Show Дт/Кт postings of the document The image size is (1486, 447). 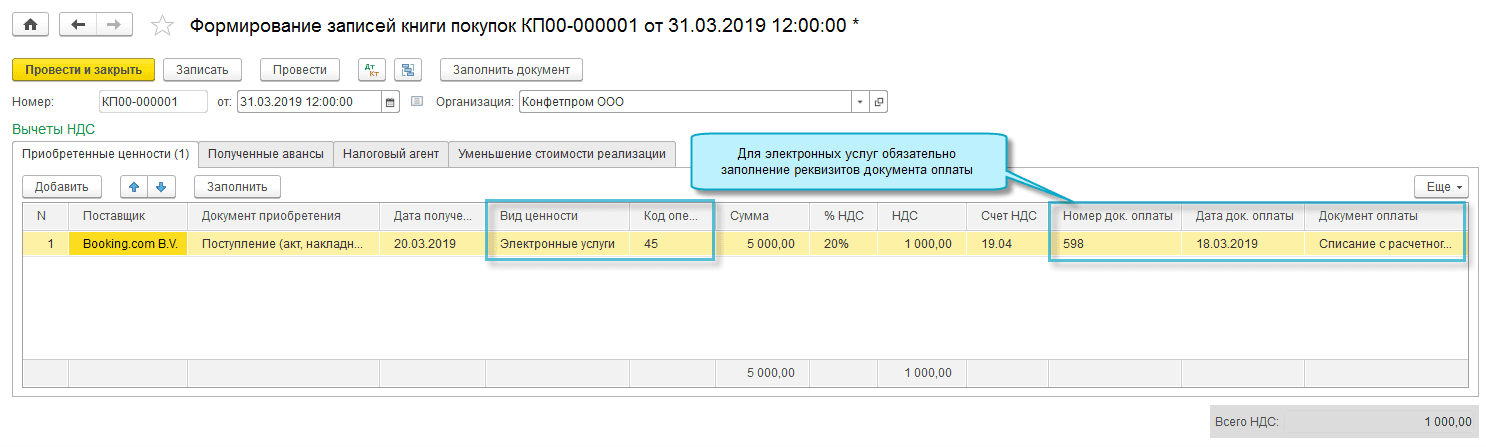tap(372, 70)
